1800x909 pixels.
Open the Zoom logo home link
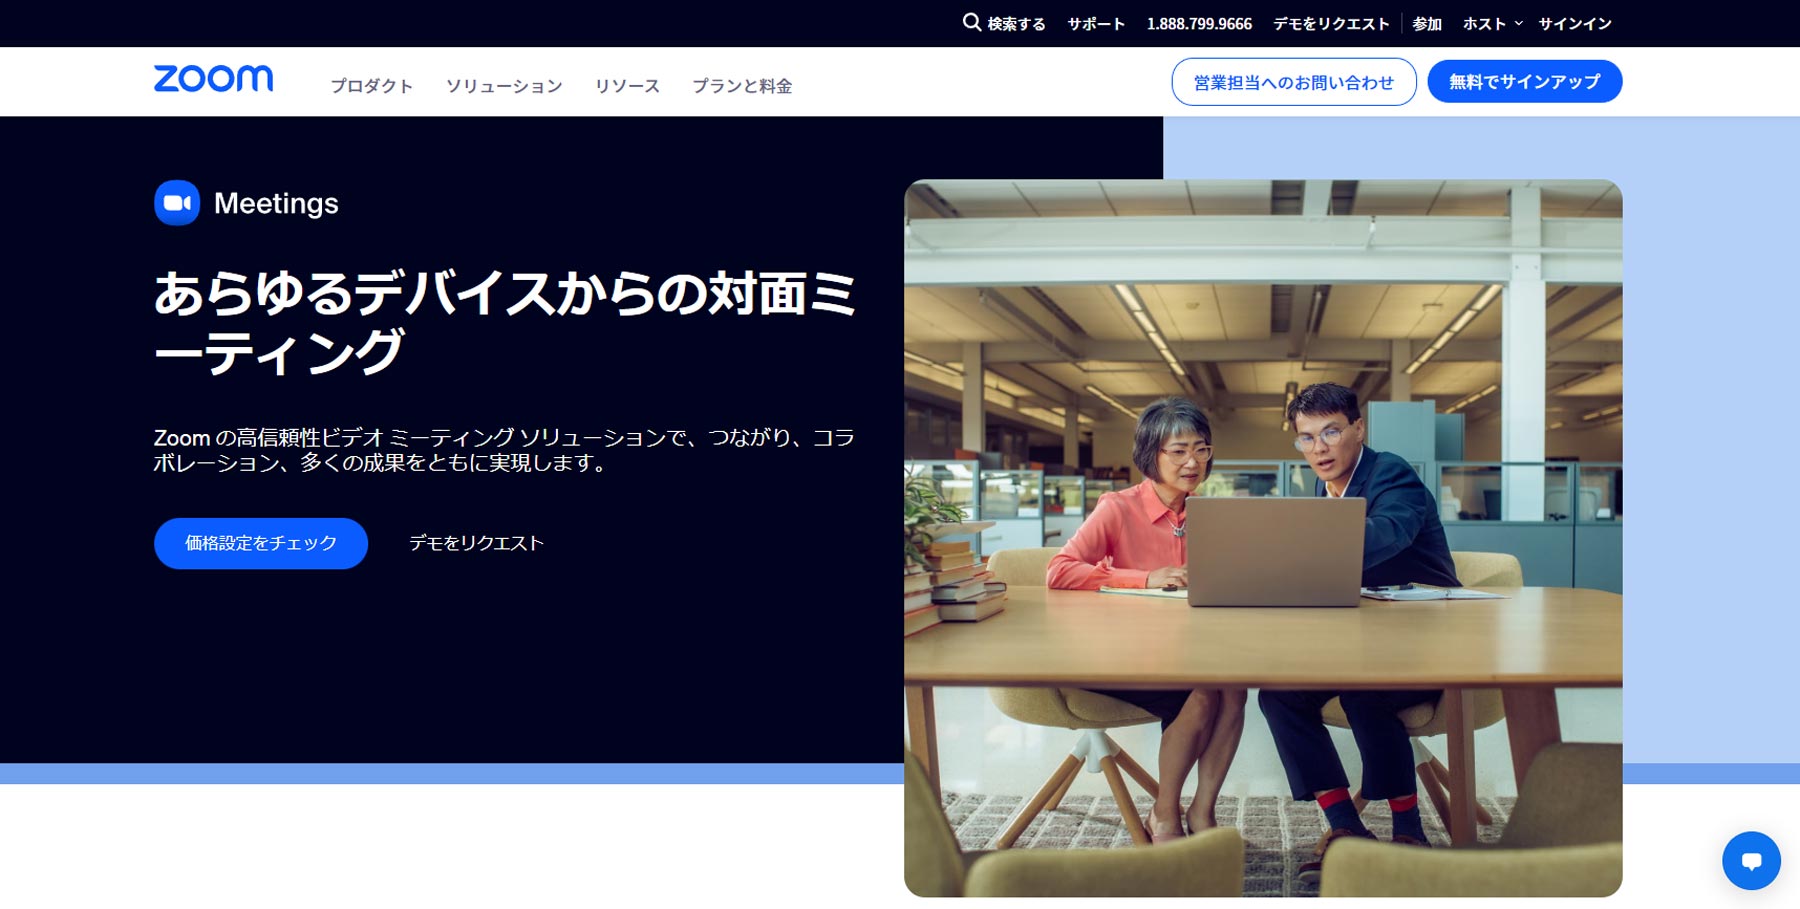tap(213, 79)
